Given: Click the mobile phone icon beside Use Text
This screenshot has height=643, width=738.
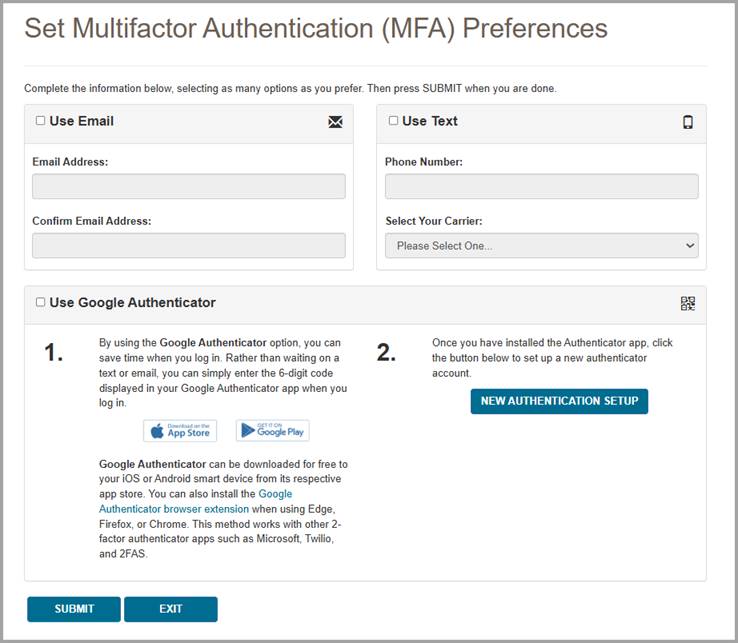Looking at the screenshot, I should (688, 122).
